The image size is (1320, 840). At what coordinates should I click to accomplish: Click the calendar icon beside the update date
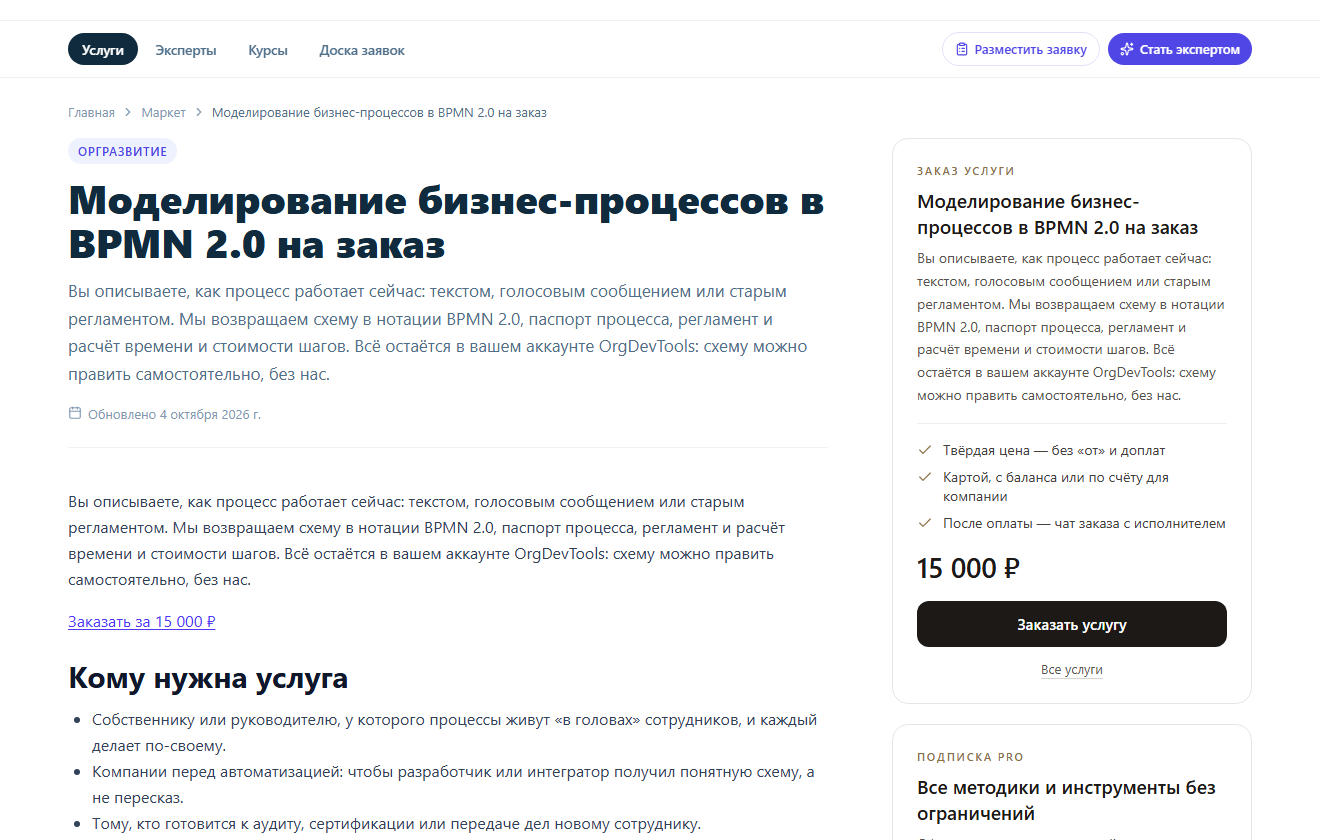click(x=75, y=413)
